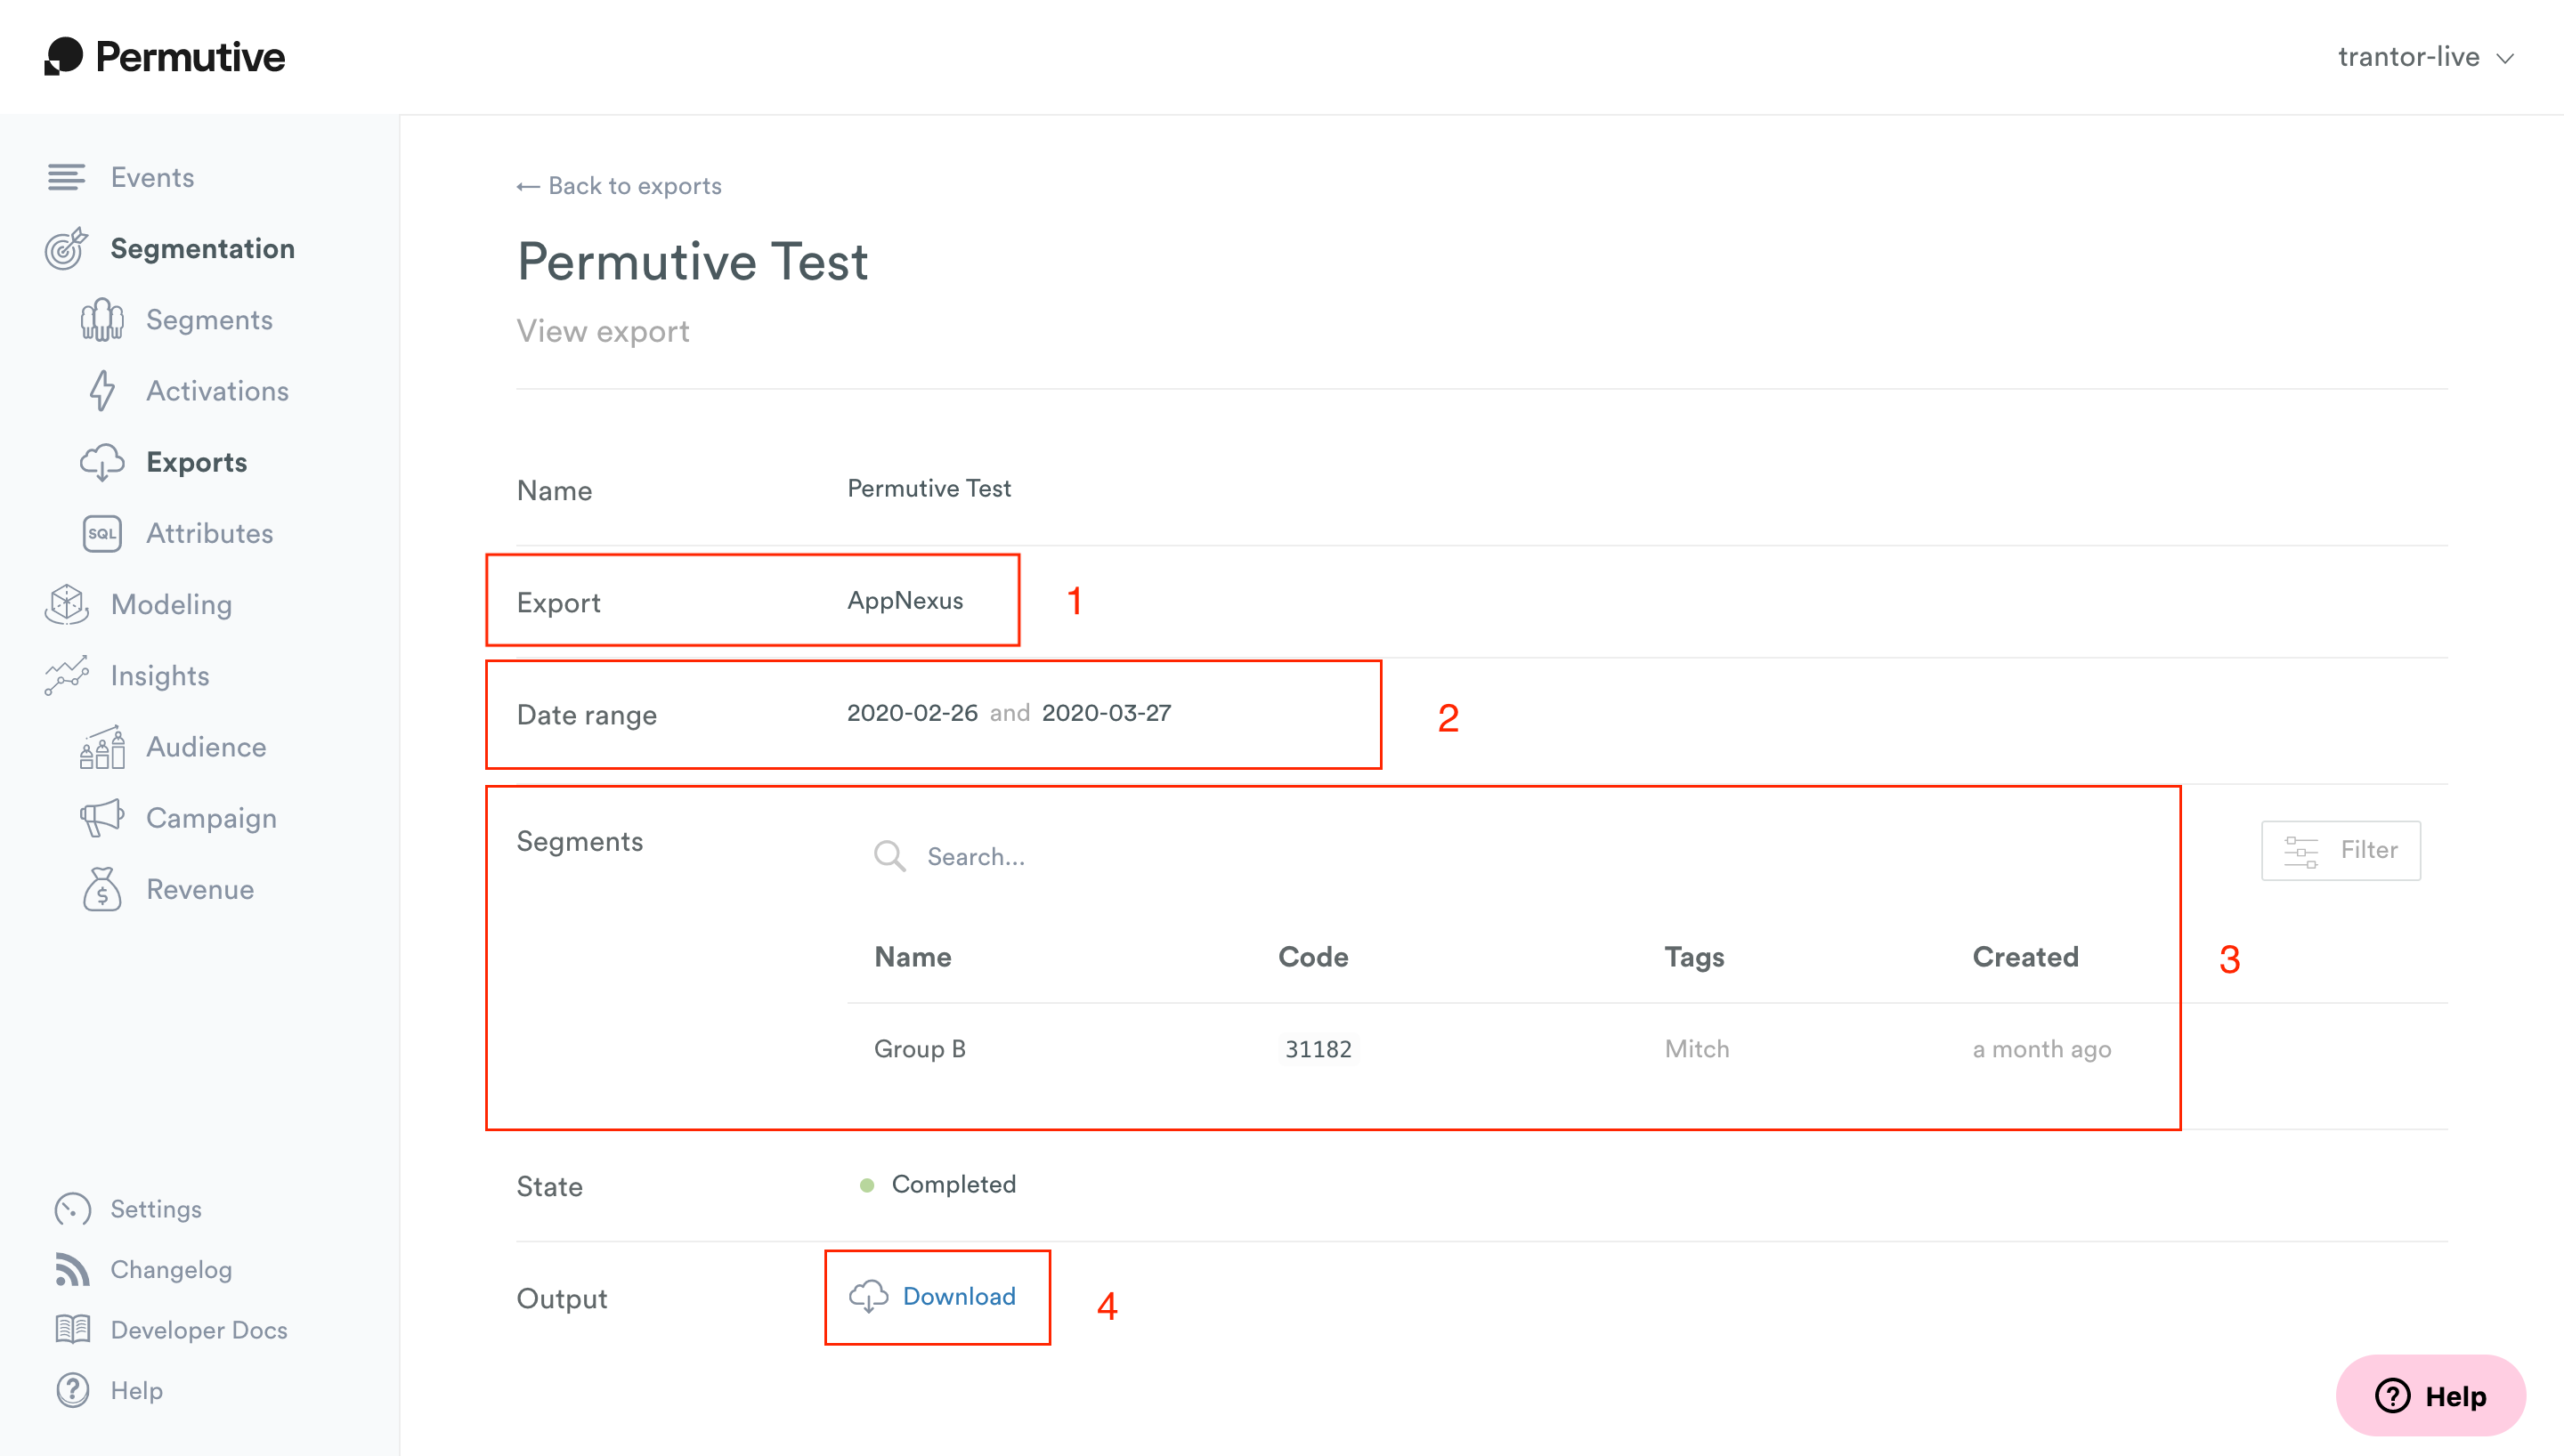This screenshot has height=1456, width=2564.
Task: Click the Revenue money bag icon
Action: click(x=102, y=889)
